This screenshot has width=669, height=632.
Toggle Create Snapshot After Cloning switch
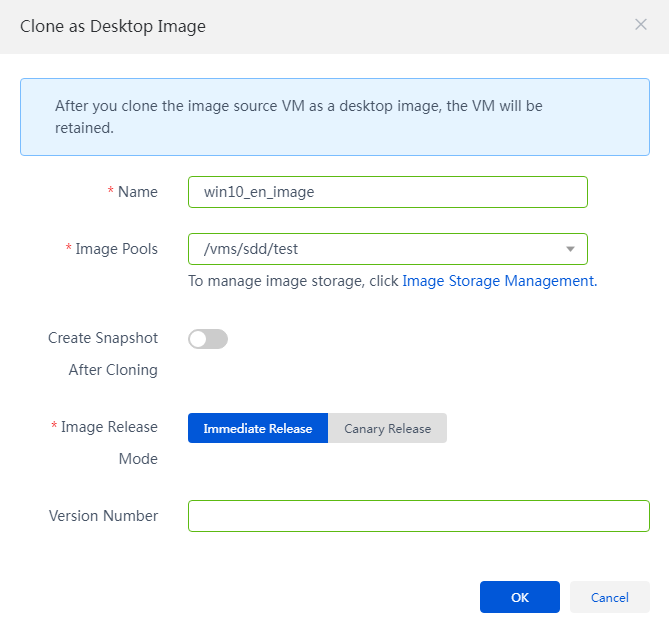(208, 339)
